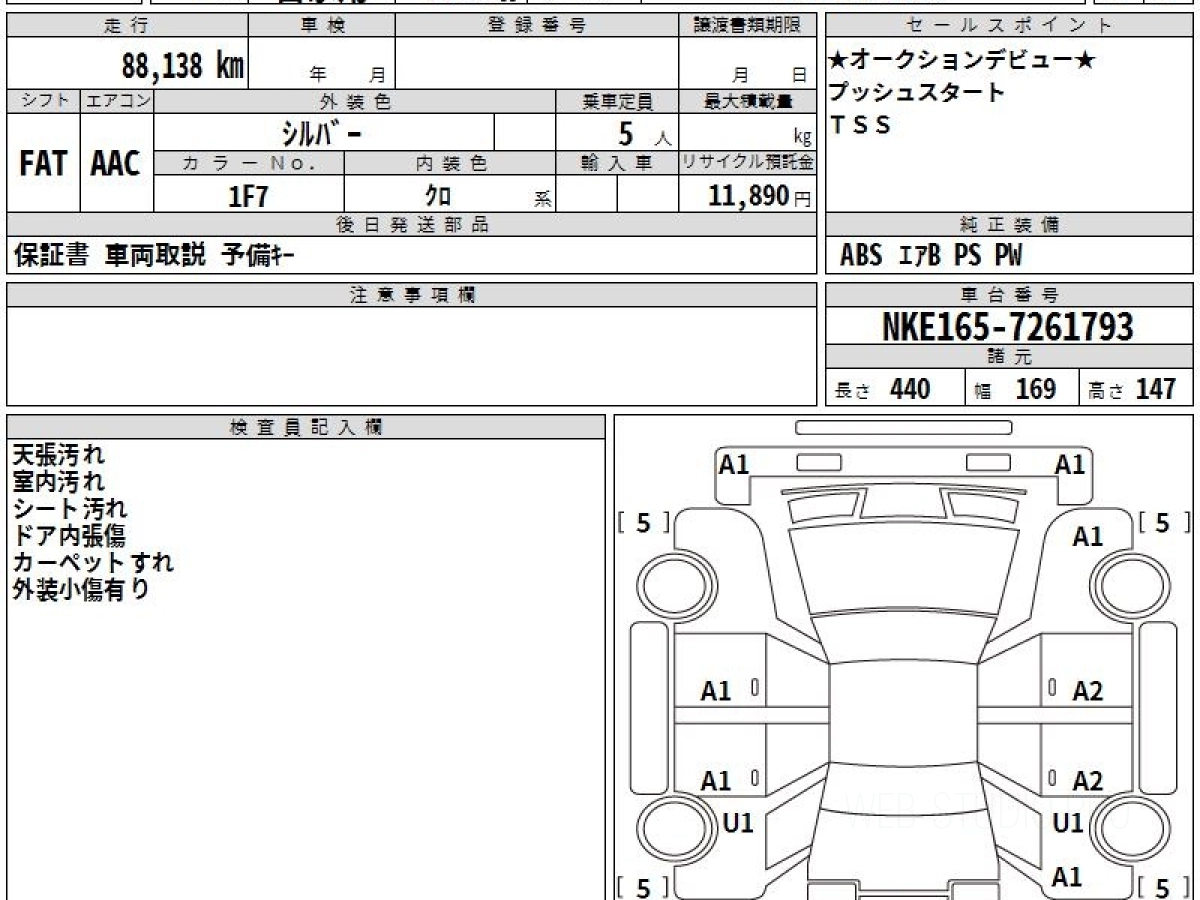
Task: Click the カラーNo. label
Action: pyautogui.click(x=249, y=163)
